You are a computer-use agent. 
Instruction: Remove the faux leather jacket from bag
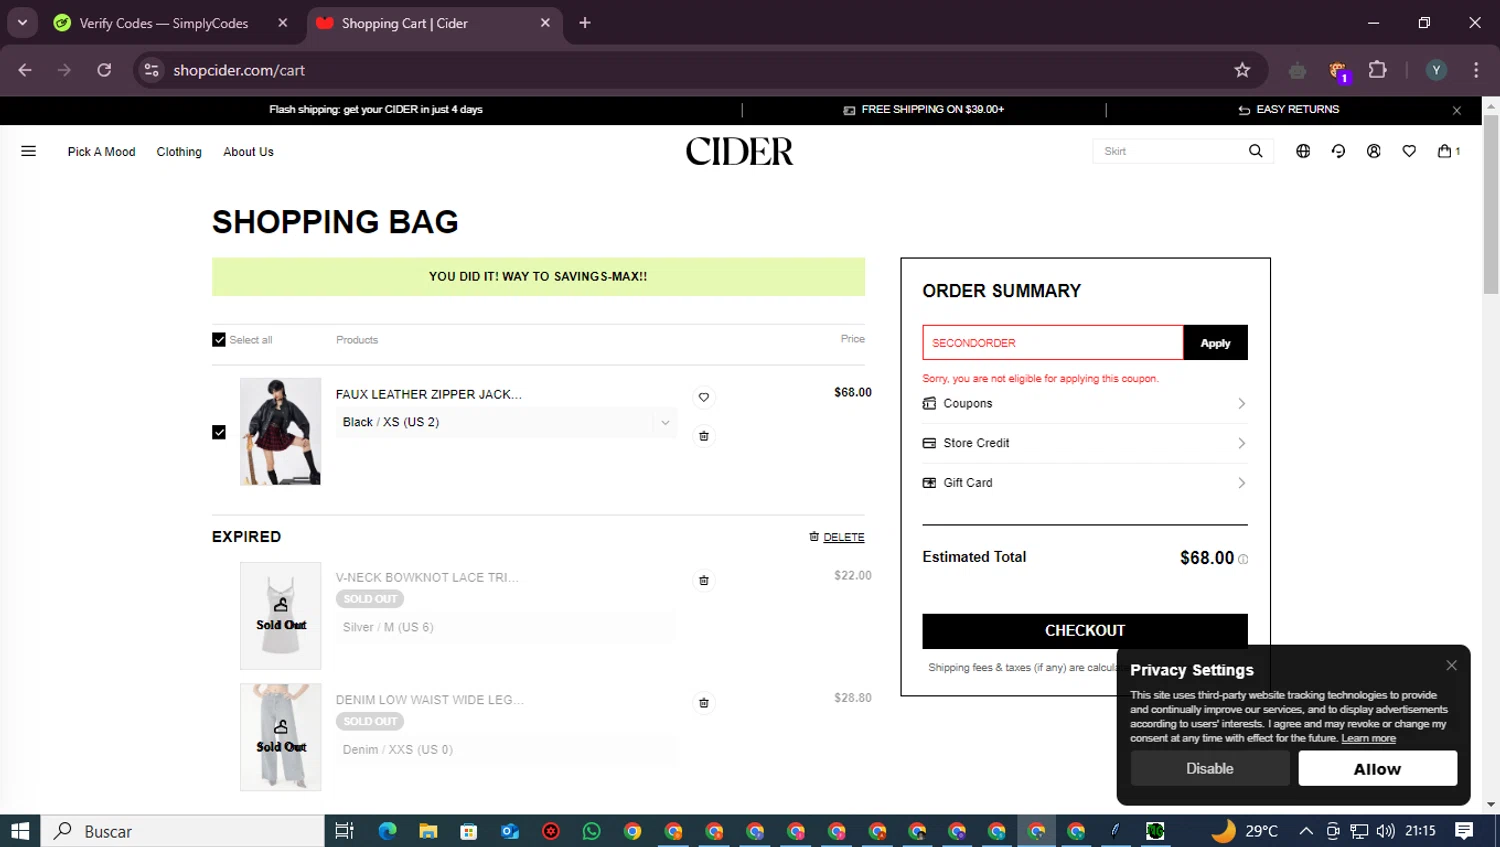click(704, 436)
